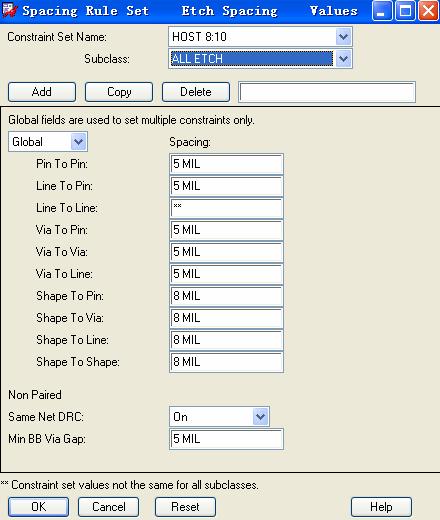Maximize the Spacing Rule Set window
The height and width of the screenshot is (520, 440).
coord(405,11)
